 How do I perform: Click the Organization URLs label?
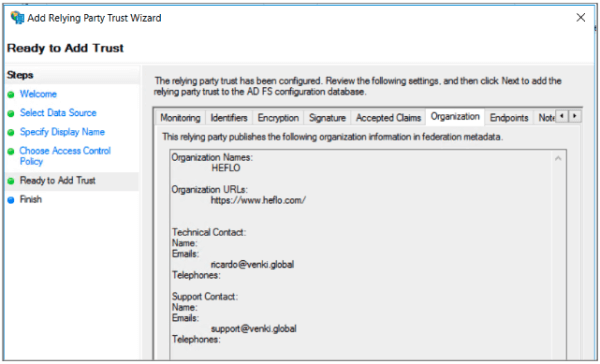tap(209, 189)
